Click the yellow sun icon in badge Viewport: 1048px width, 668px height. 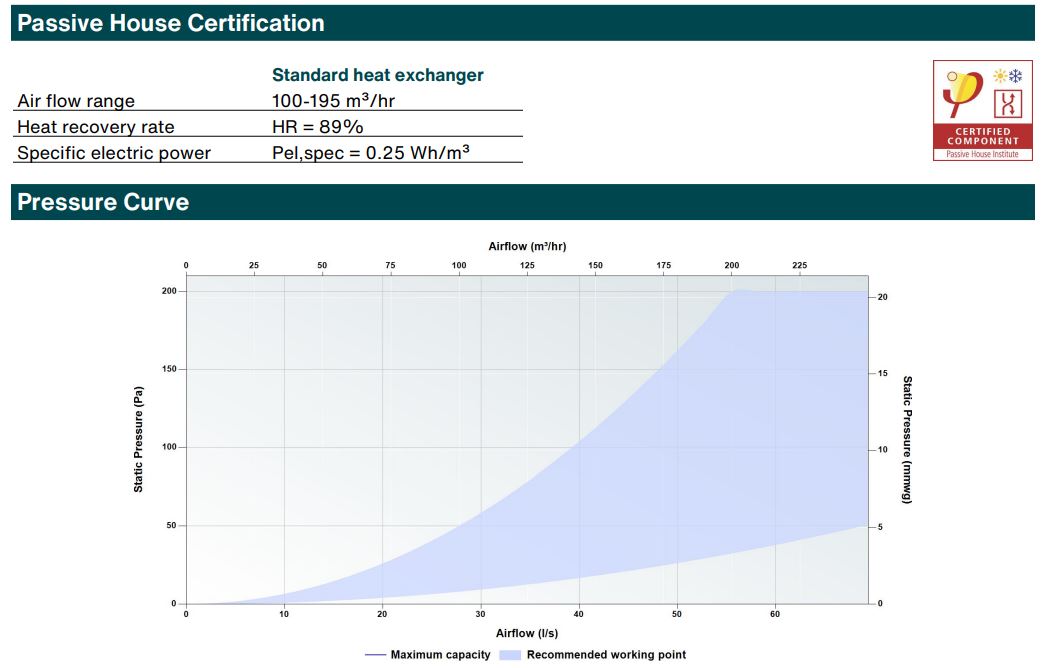(x=1000, y=76)
